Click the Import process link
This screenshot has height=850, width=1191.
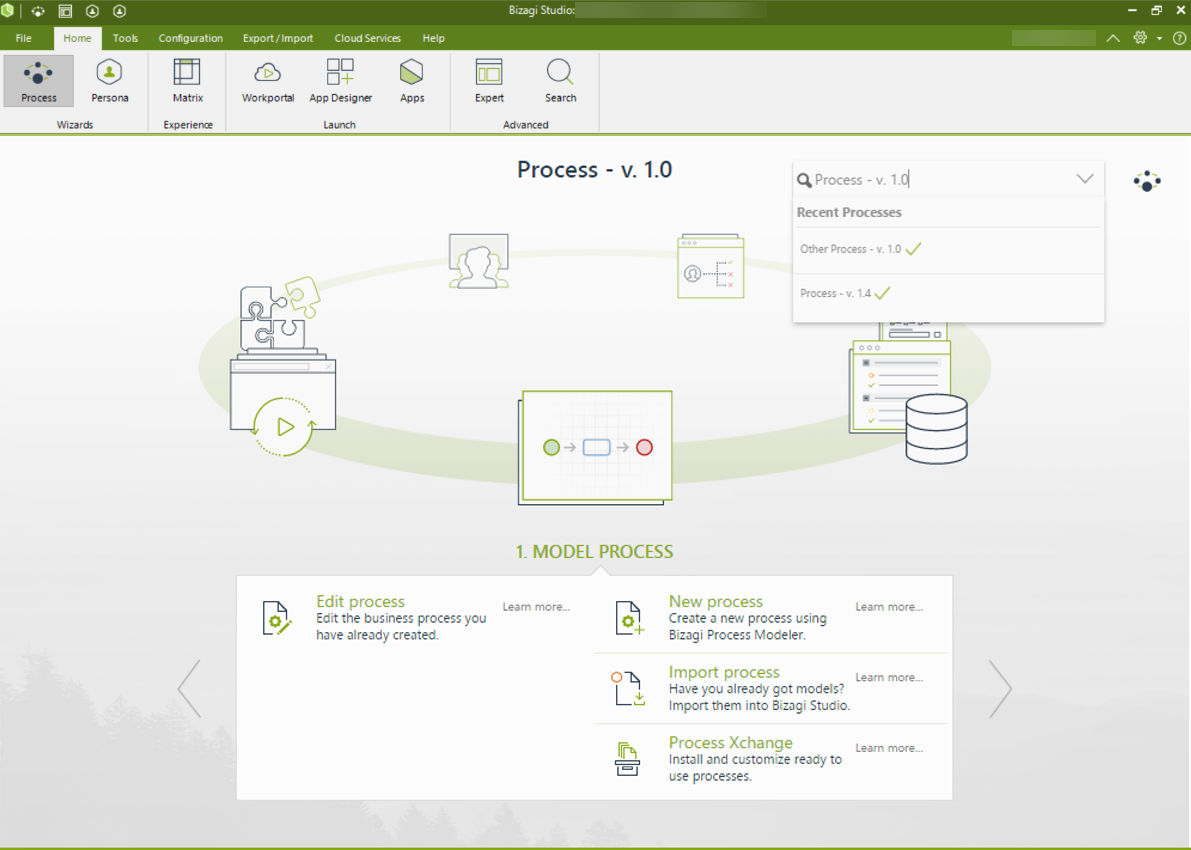[723, 672]
